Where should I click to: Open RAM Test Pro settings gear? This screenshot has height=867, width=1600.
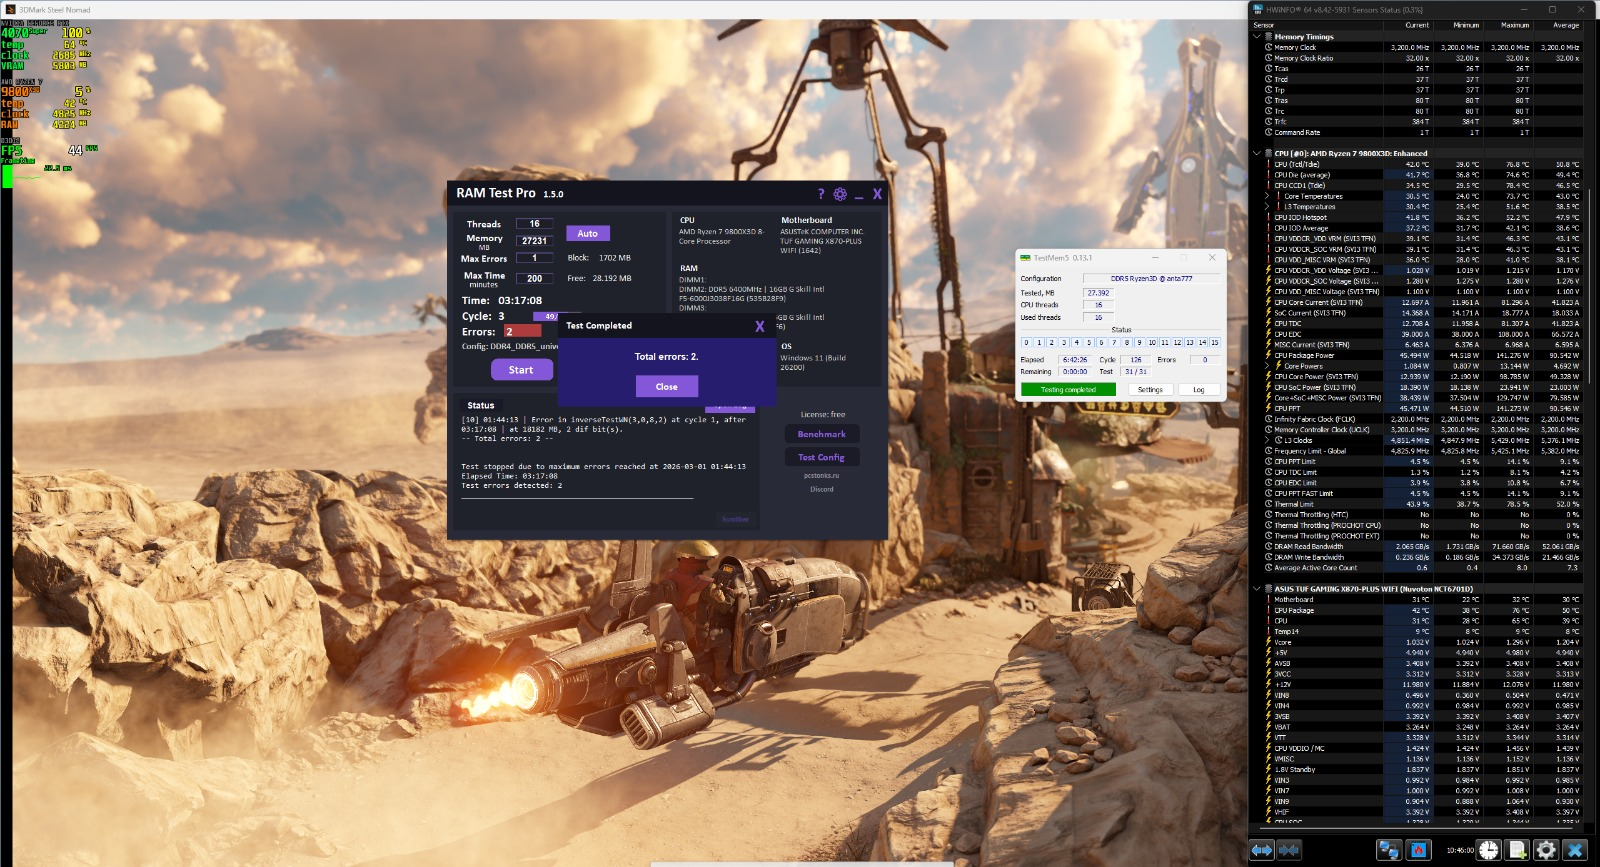[840, 194]
